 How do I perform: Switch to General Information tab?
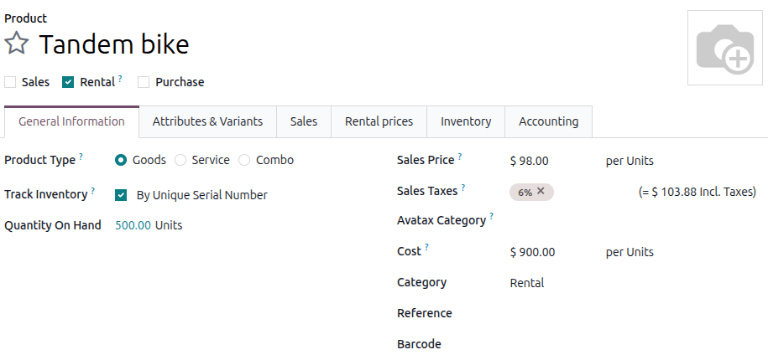point(72,121)
